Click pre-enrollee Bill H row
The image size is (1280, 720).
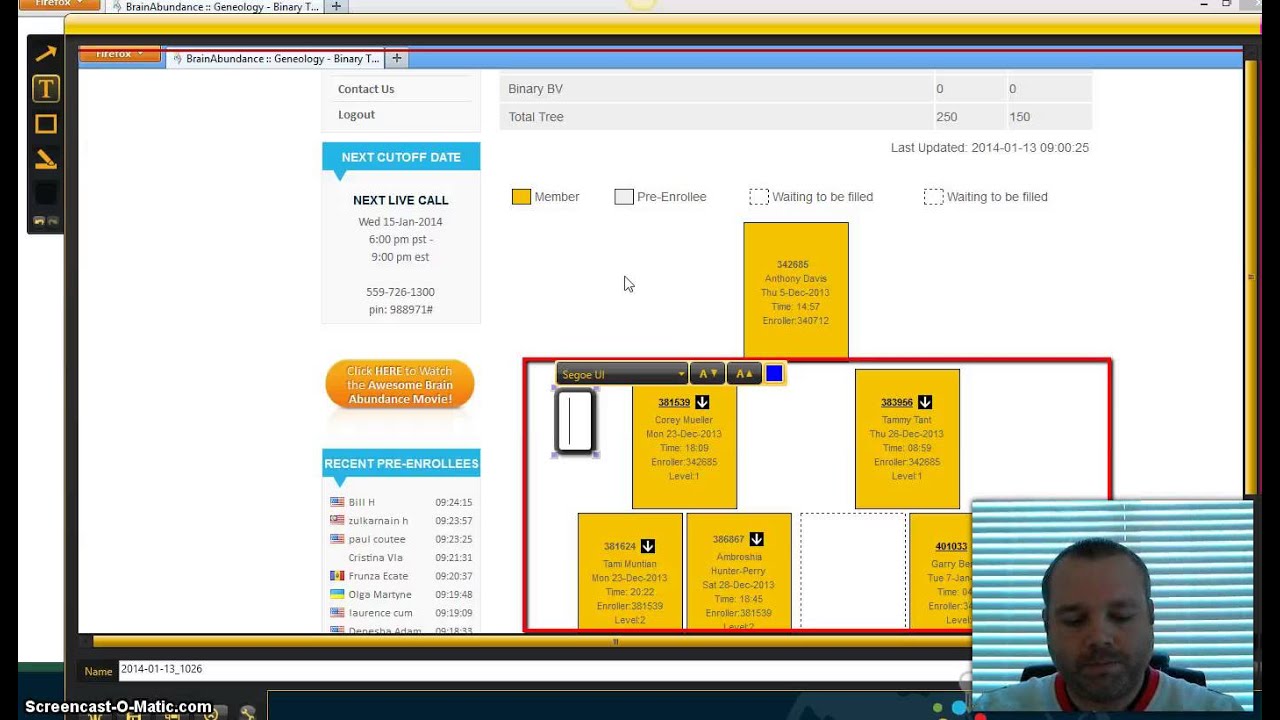401,502
